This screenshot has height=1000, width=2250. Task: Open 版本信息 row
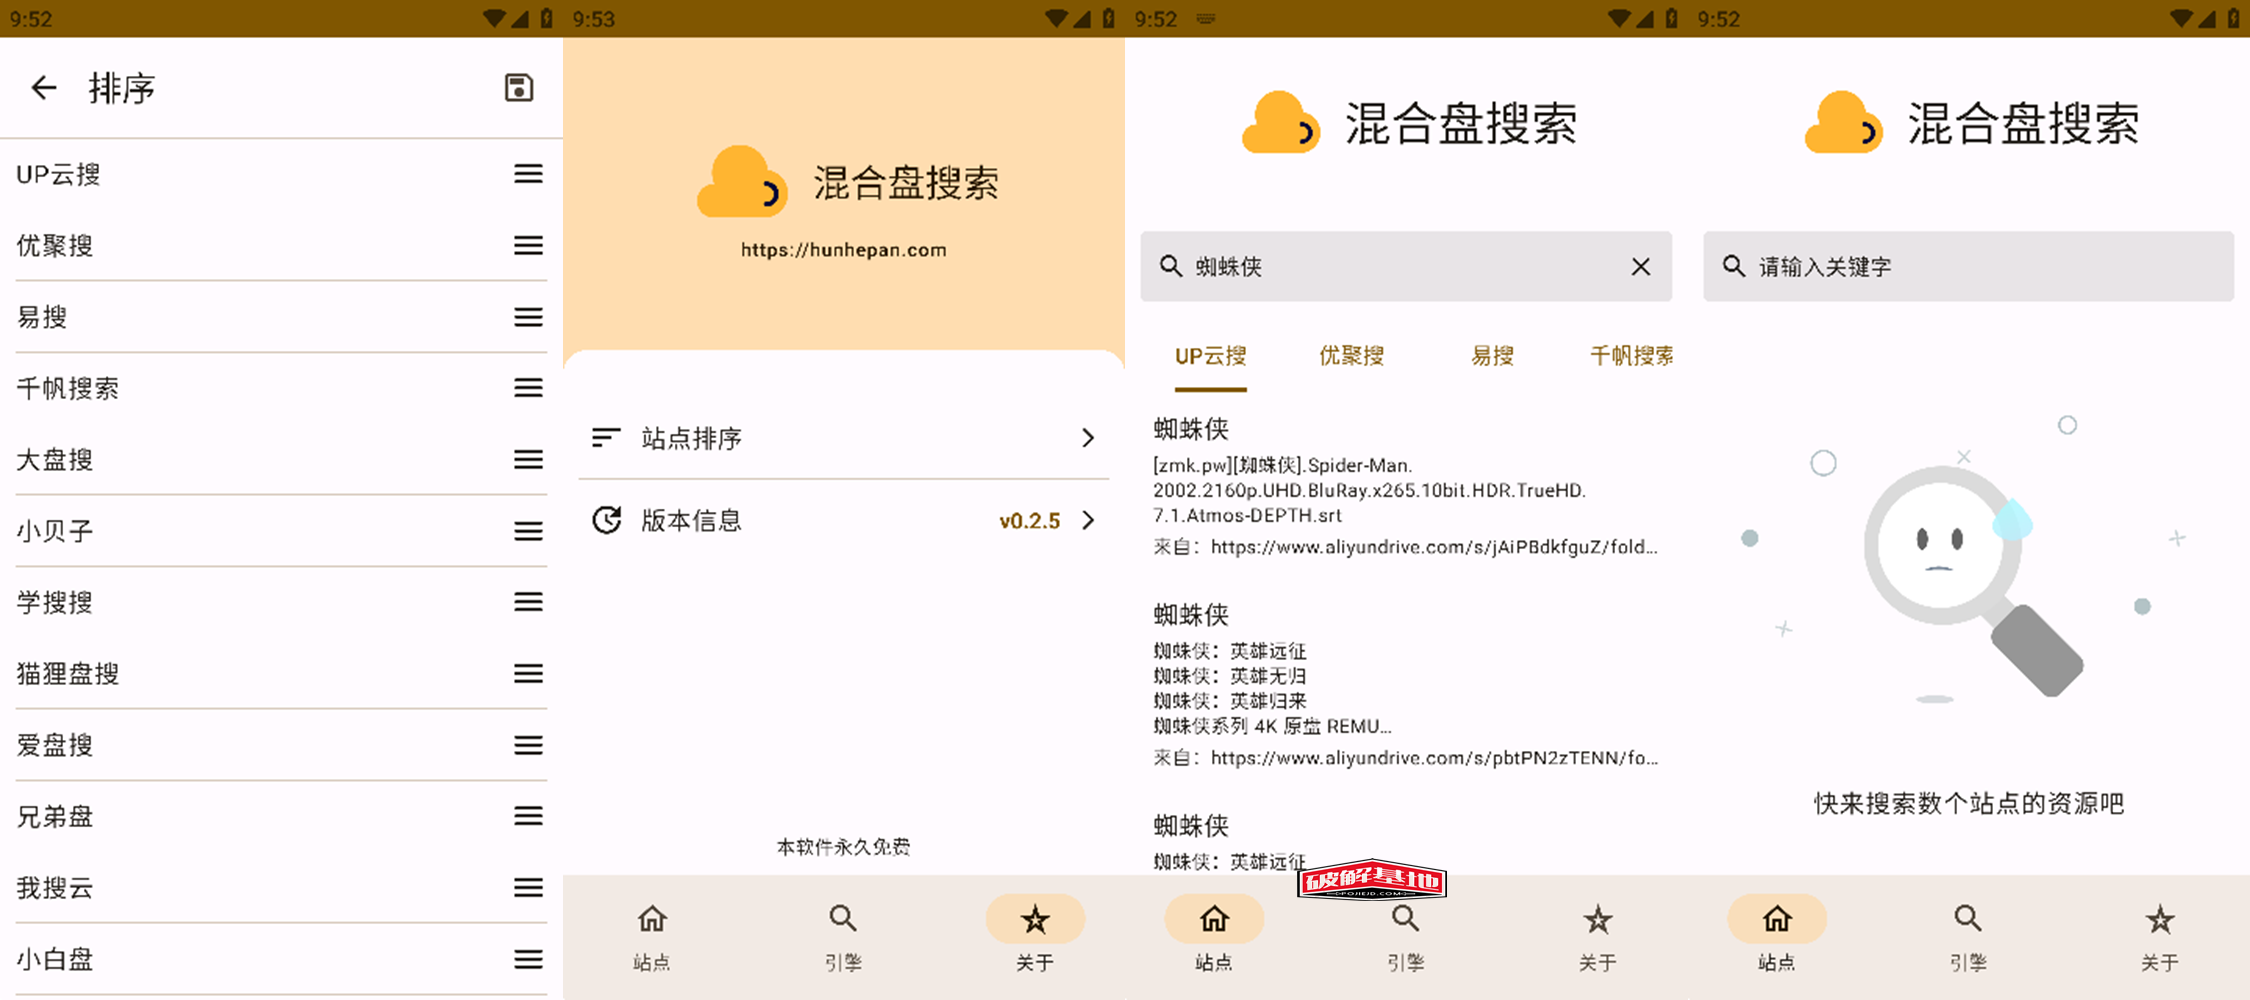coord(843,520)
